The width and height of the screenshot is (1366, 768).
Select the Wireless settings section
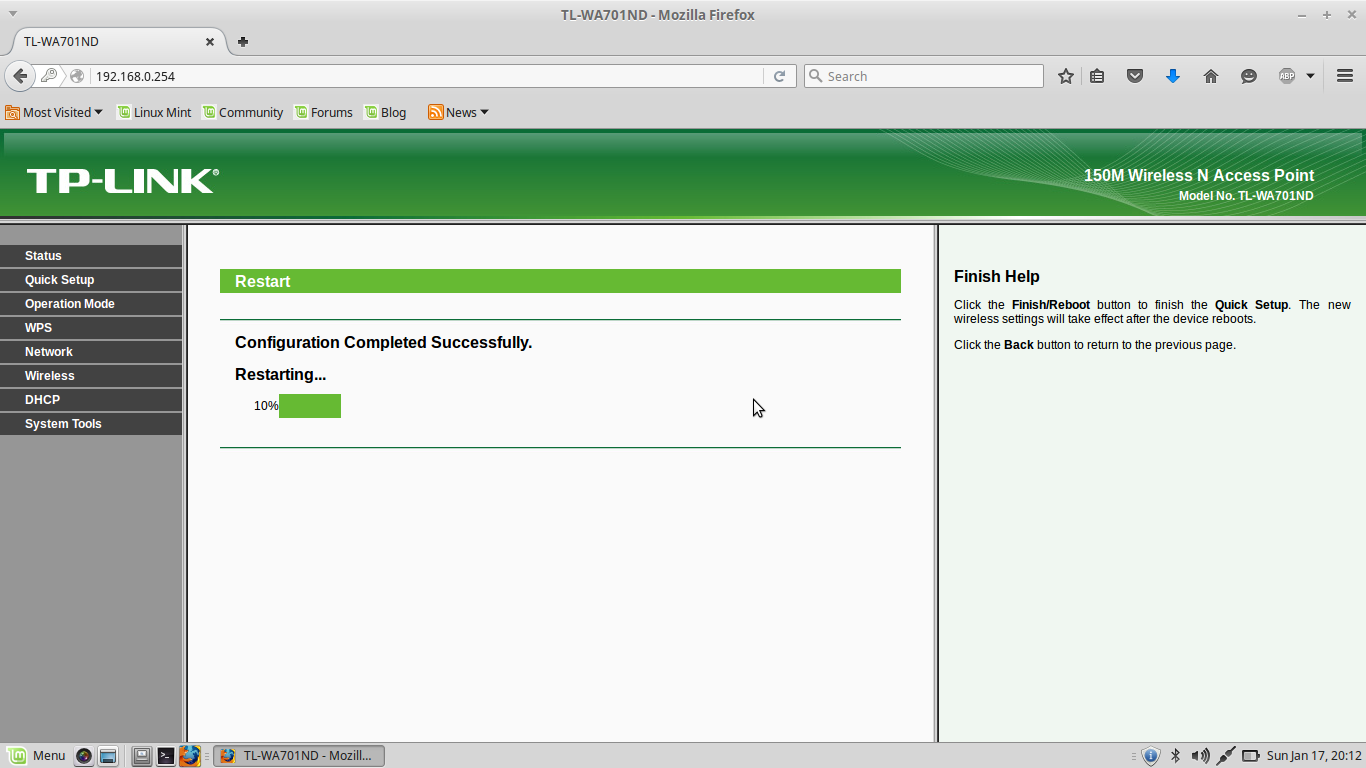[49, 375]
